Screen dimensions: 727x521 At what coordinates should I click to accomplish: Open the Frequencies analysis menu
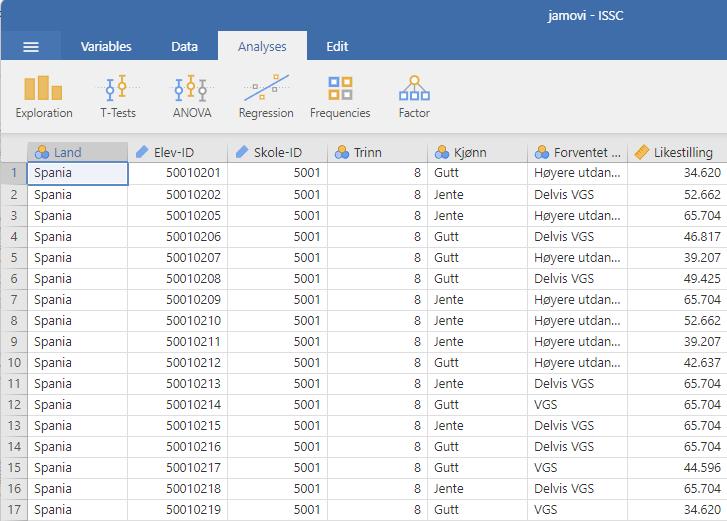(340, 98)
